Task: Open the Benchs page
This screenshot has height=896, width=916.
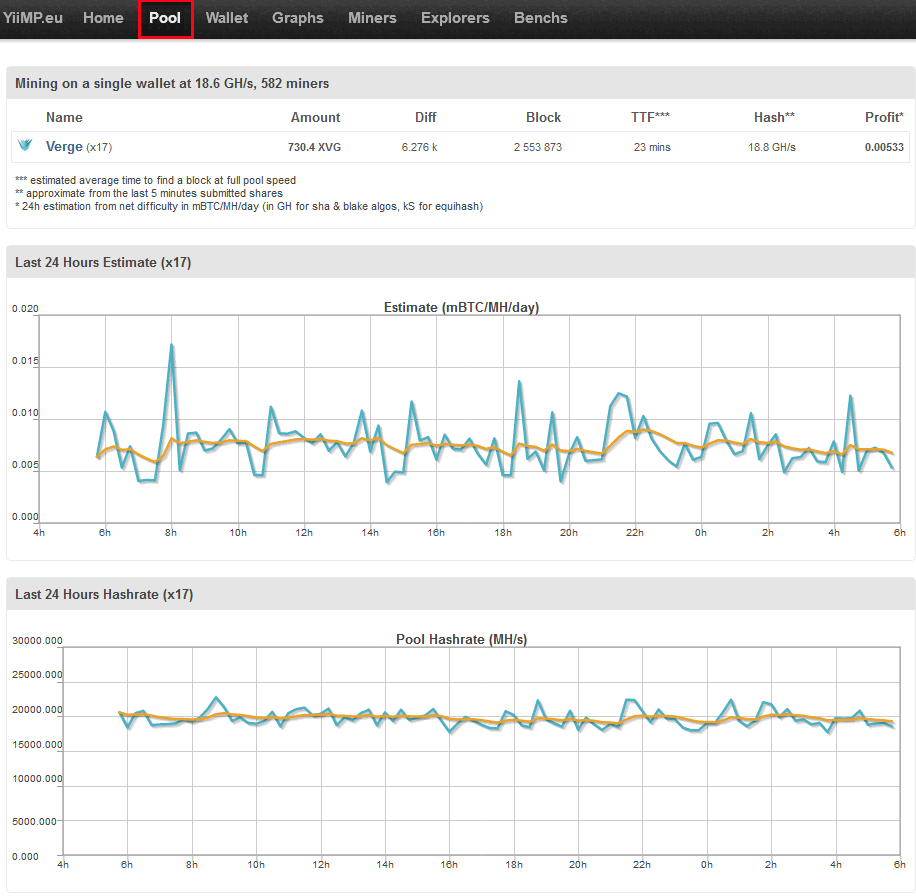Action: [x=540, y=18]
